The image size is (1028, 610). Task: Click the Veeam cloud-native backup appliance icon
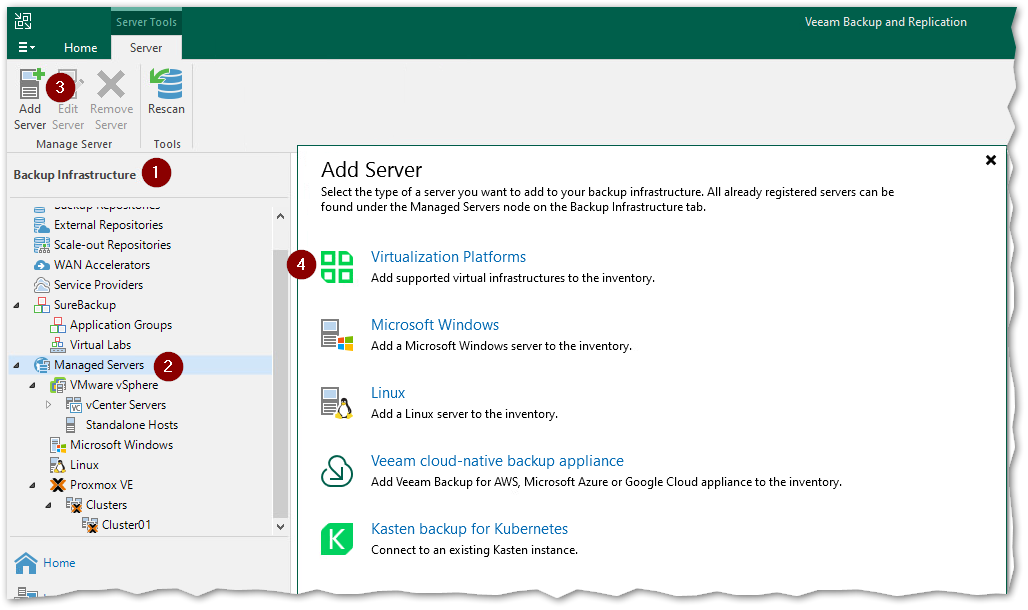(337, 471)
